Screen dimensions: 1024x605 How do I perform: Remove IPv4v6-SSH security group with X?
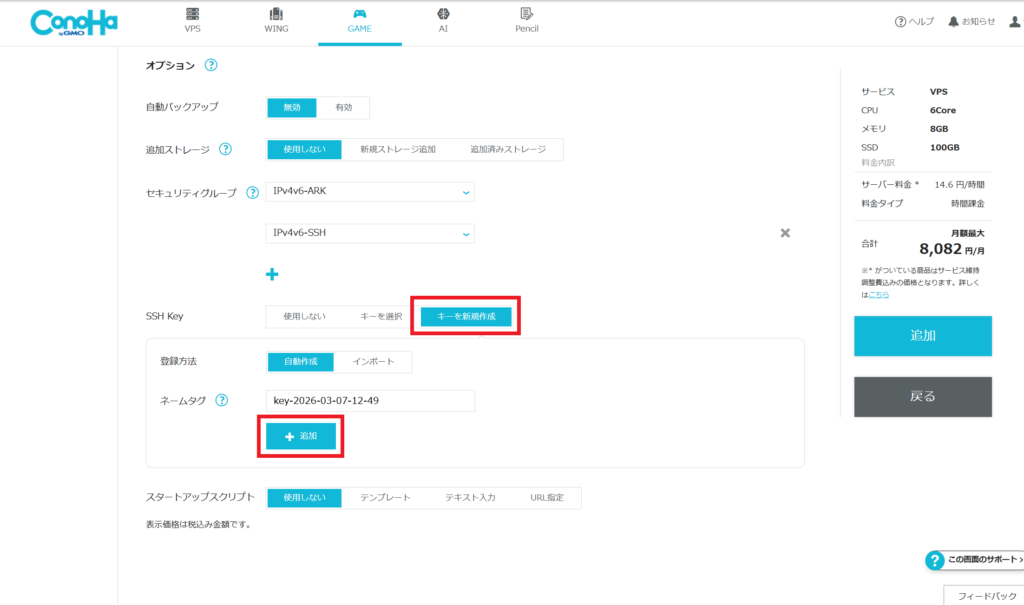point(785,233)
